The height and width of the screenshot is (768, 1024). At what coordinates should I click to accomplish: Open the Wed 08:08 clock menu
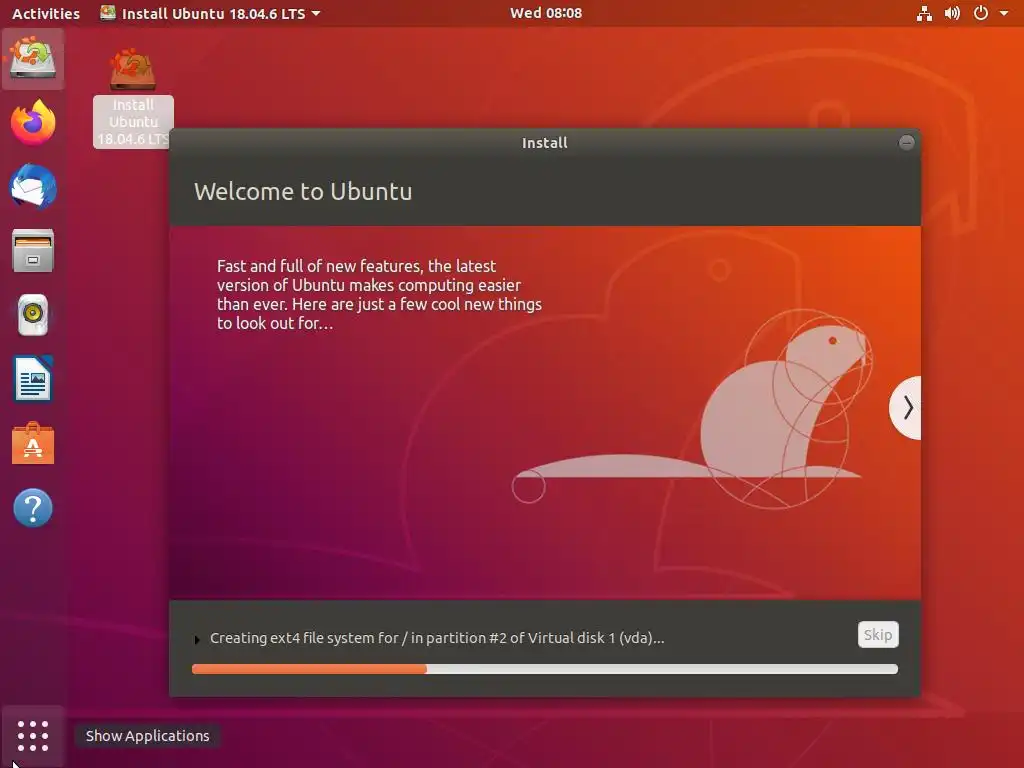coord(546,13)
